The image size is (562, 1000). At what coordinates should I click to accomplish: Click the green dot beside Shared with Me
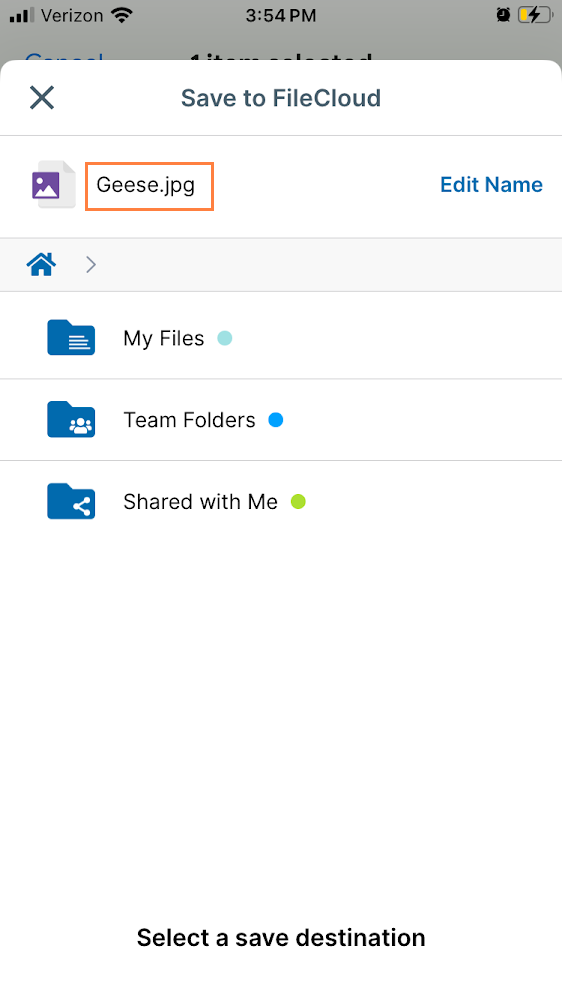click(298, 501)
